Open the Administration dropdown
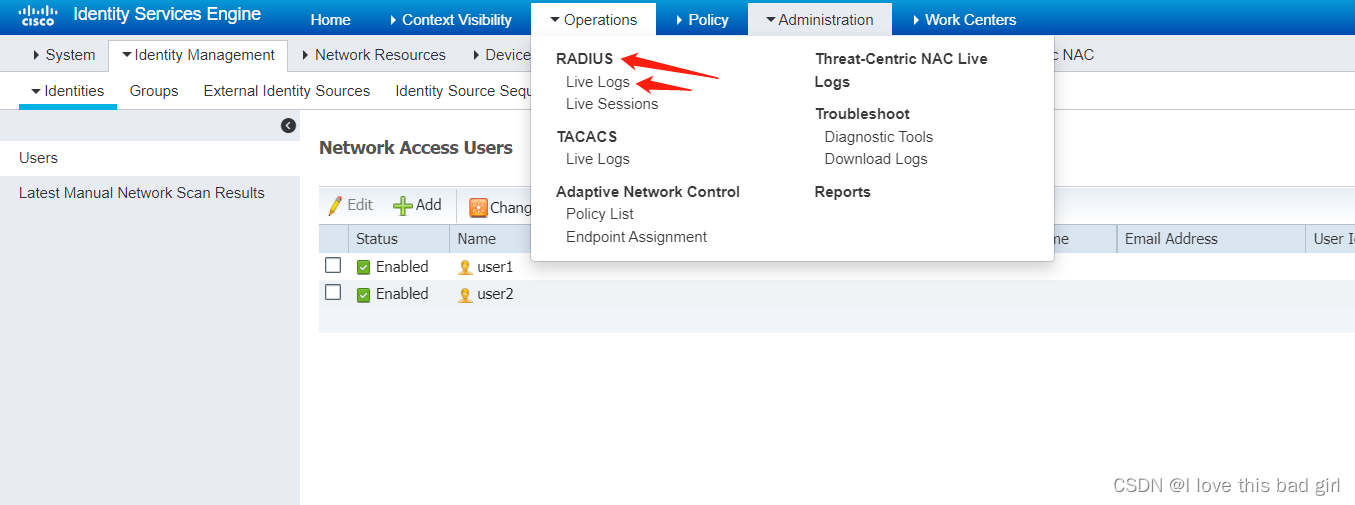This screenshot has height=505, width=1355. (x=819, y=19)
